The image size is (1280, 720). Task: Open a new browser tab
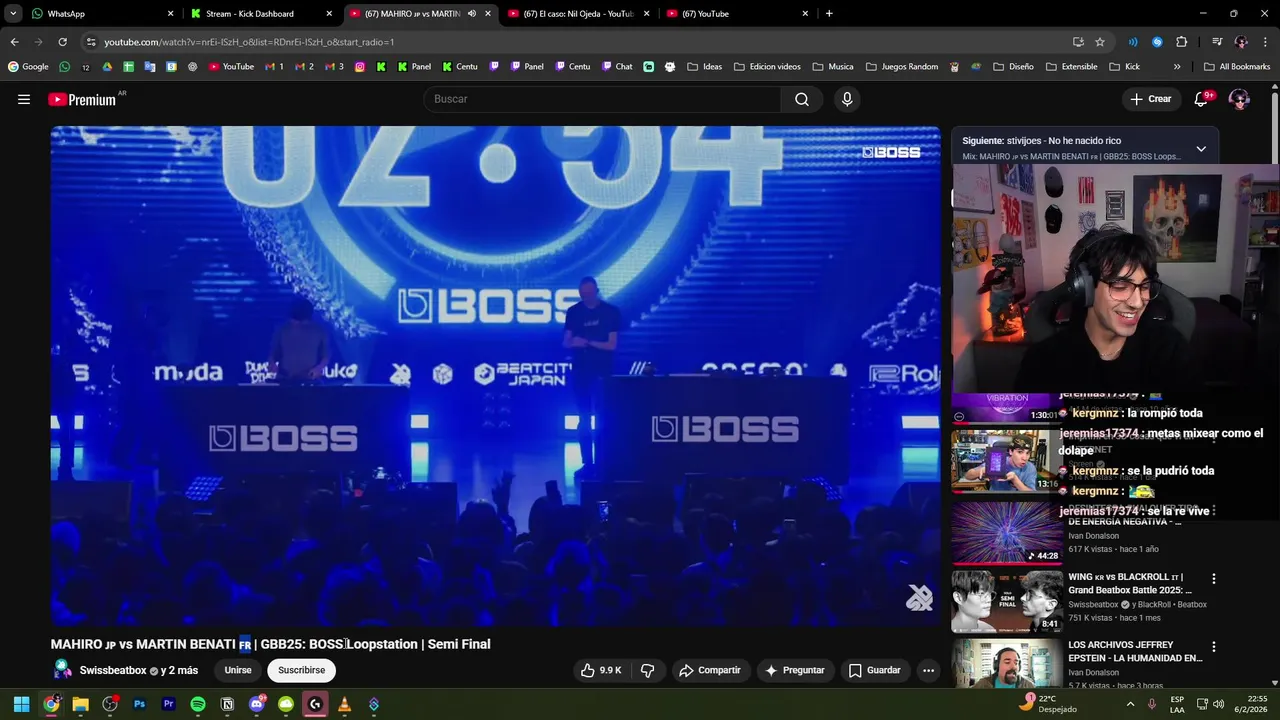click(x=829, y=14)
